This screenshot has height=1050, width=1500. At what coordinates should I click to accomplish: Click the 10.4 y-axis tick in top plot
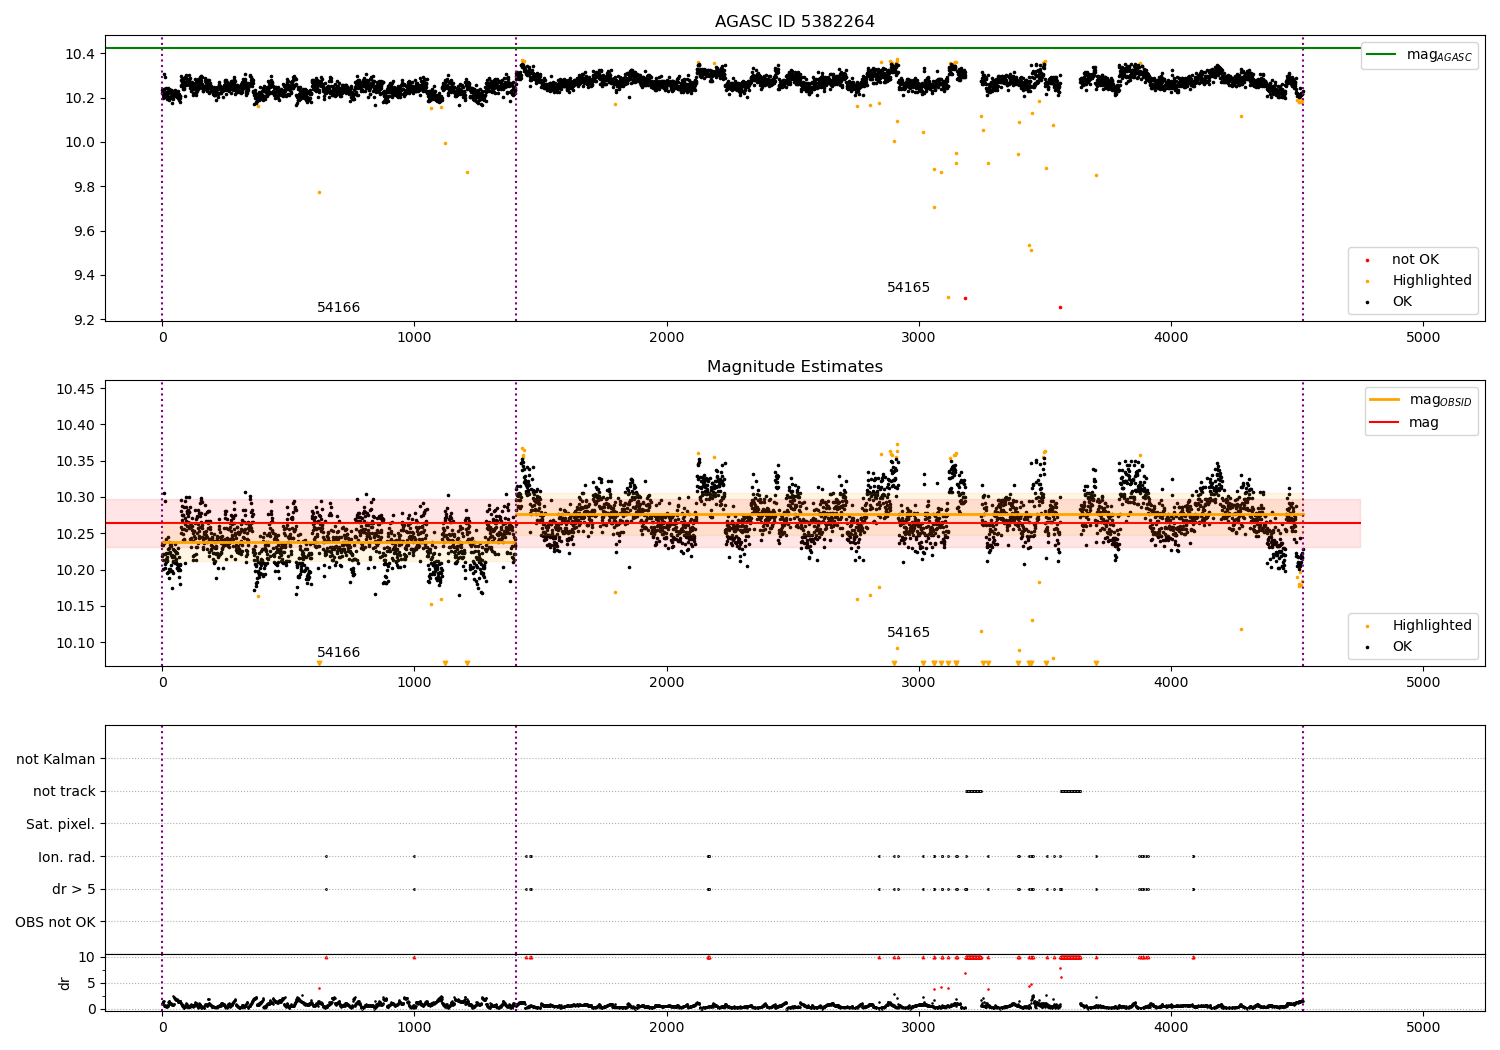click(80, 54)
